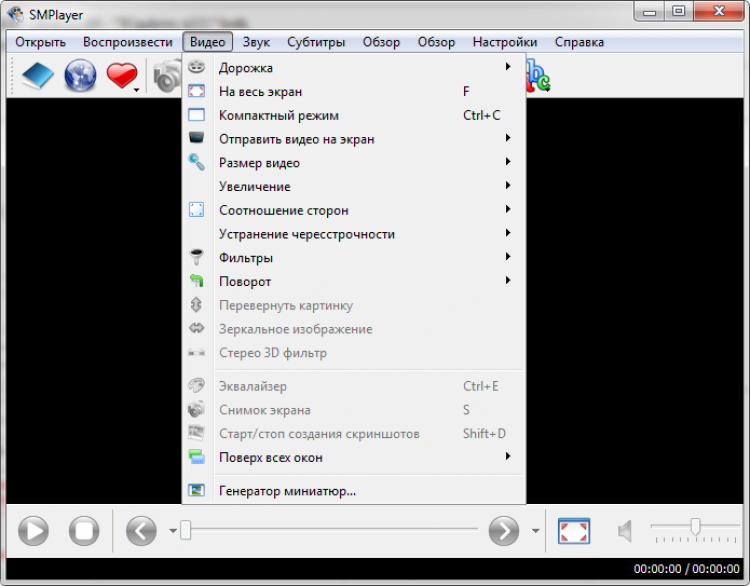750x586 pixels.
Task: Toggle mute with the speaker icon
Action: tap(625, 531)
